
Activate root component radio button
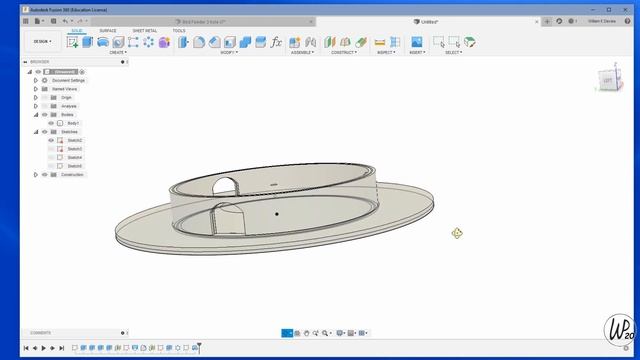click(82, 72)
